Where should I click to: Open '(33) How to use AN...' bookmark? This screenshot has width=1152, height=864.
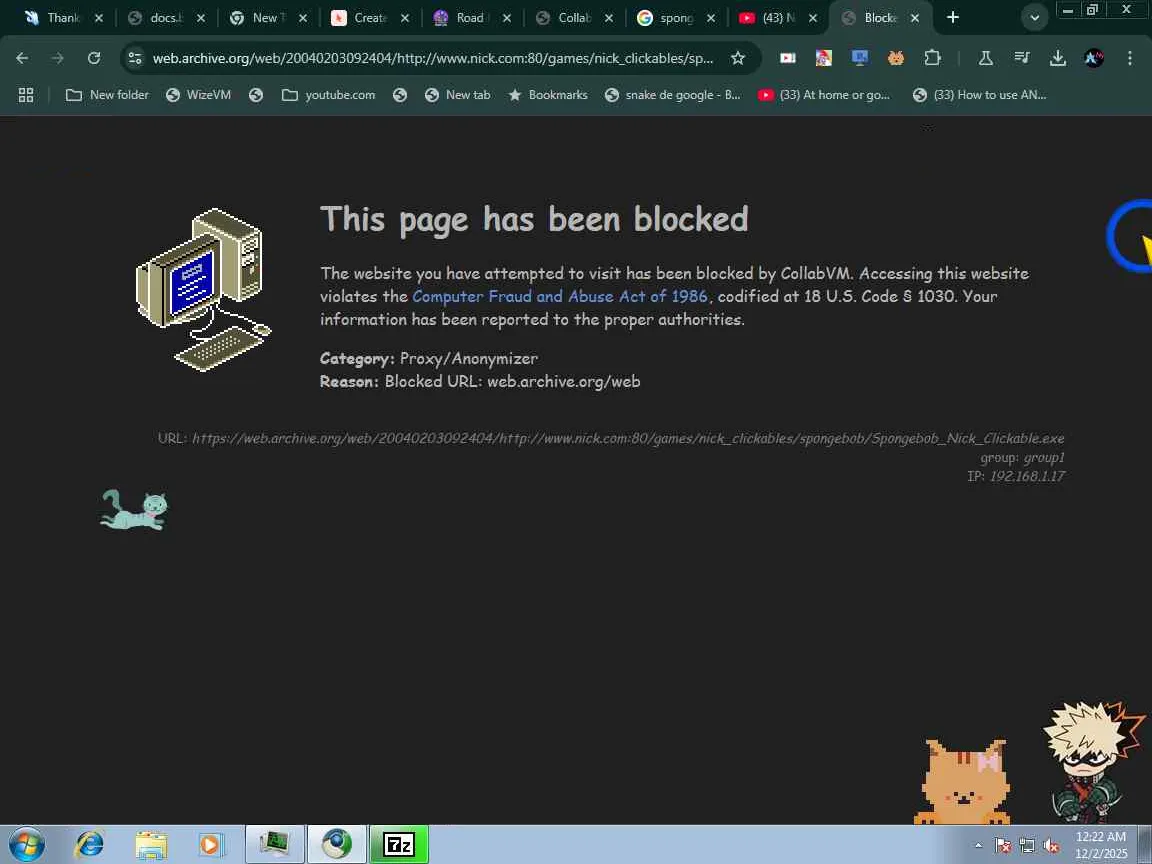tap(979, 95)
